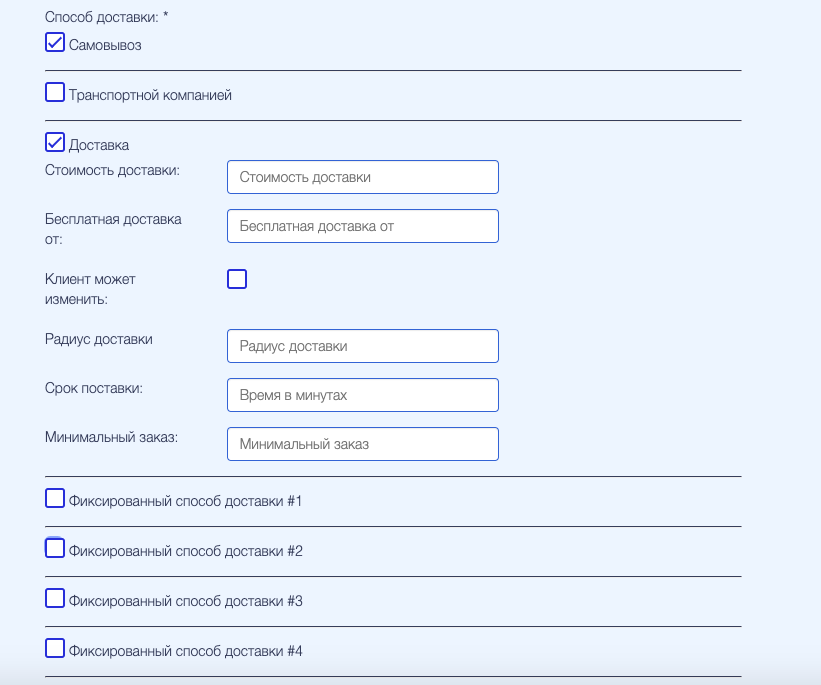The image size is (821, 685).
Task: Click the Стоимость доставки input field
Action: [362, 177]
